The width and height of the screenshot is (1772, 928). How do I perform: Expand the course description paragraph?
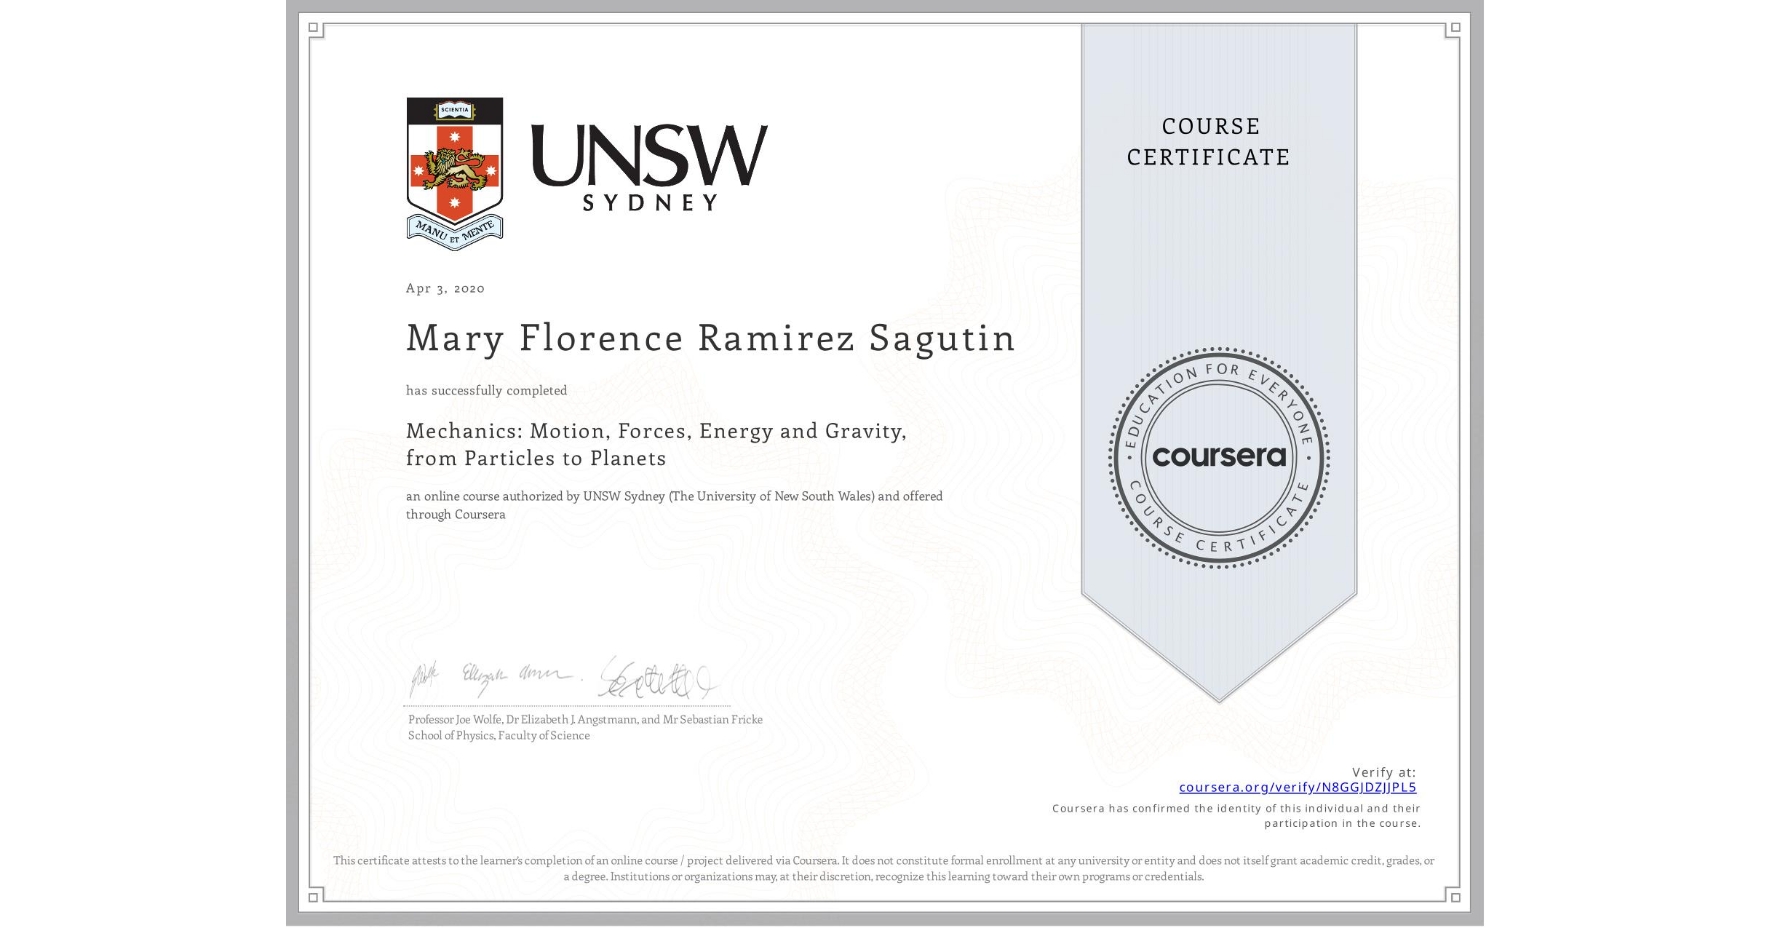[x=672, y=504]
